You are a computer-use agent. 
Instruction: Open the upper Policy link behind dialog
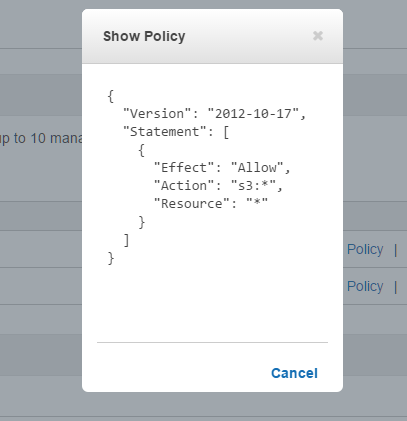pos(365,249)
